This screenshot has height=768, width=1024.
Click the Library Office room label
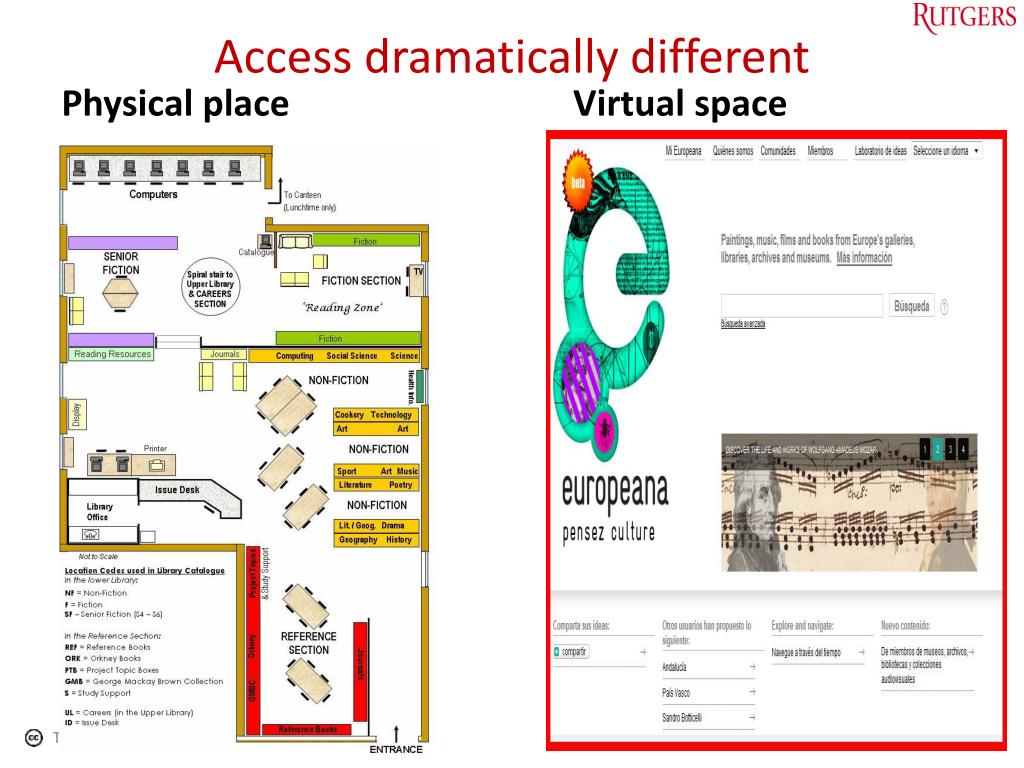coord(99,512)
